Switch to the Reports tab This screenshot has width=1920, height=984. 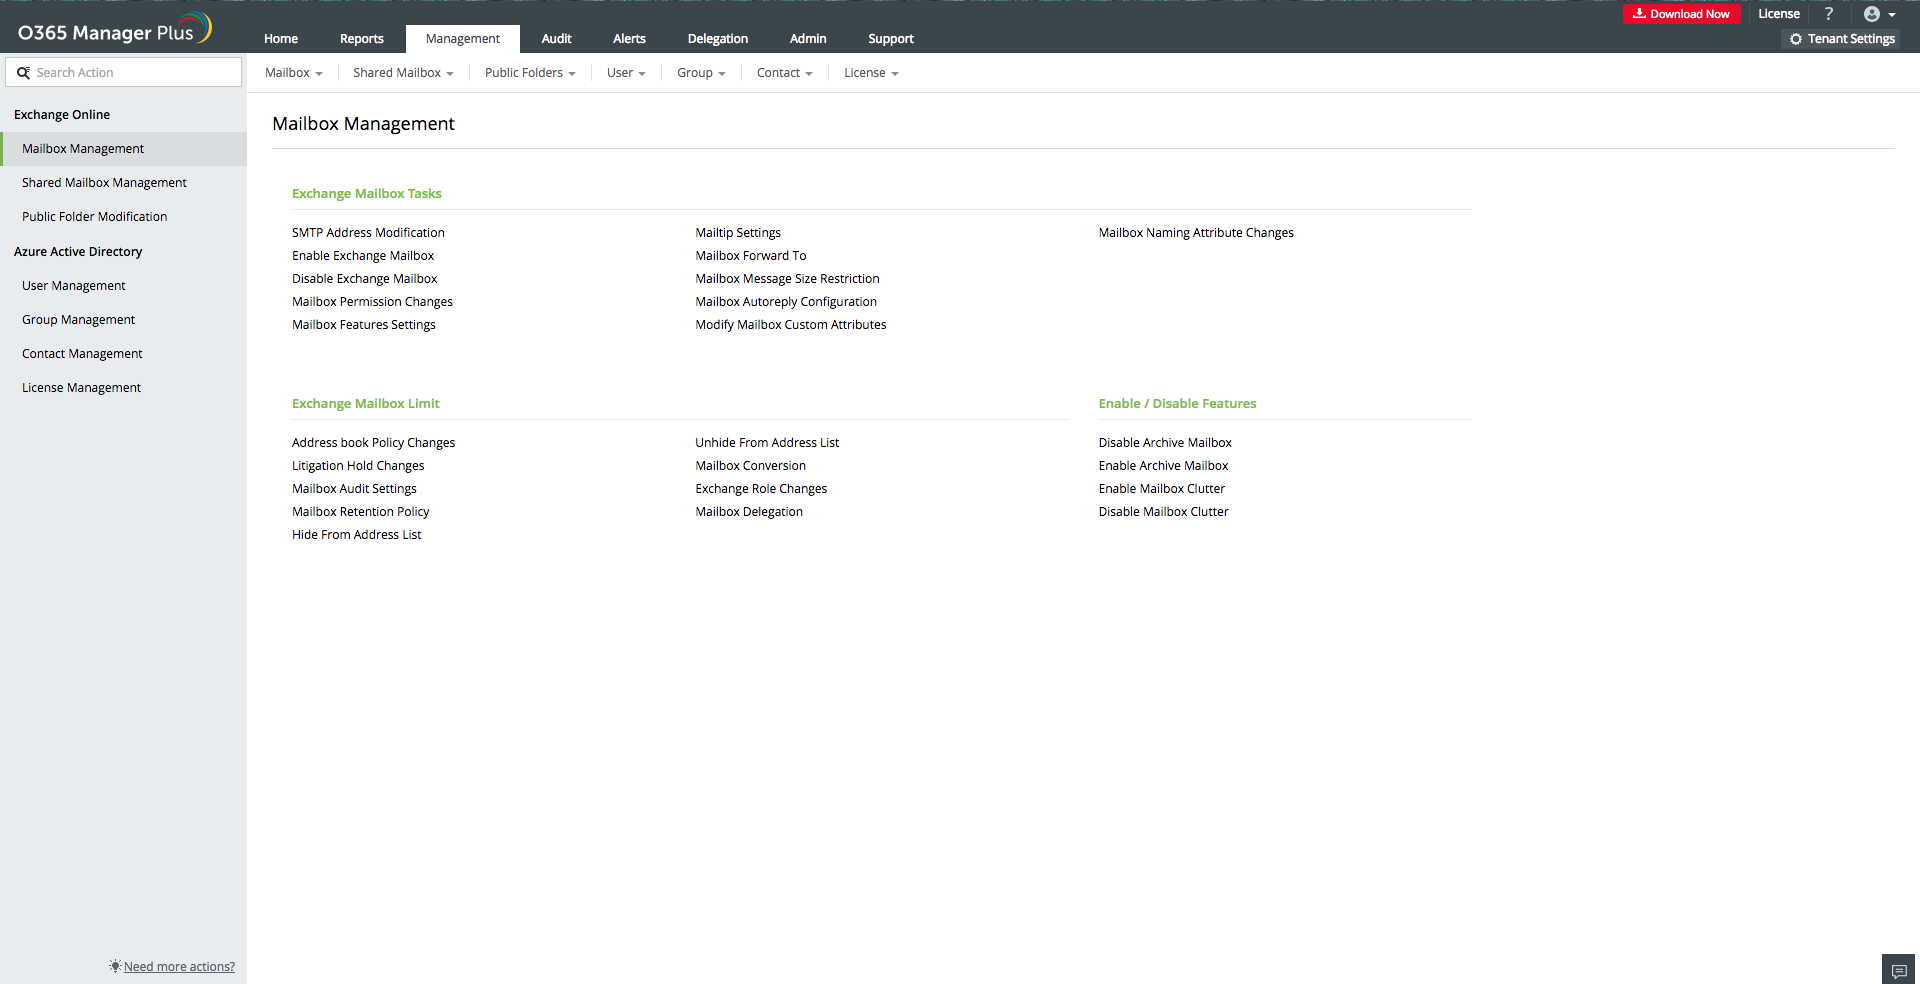(x=361, y=39)
